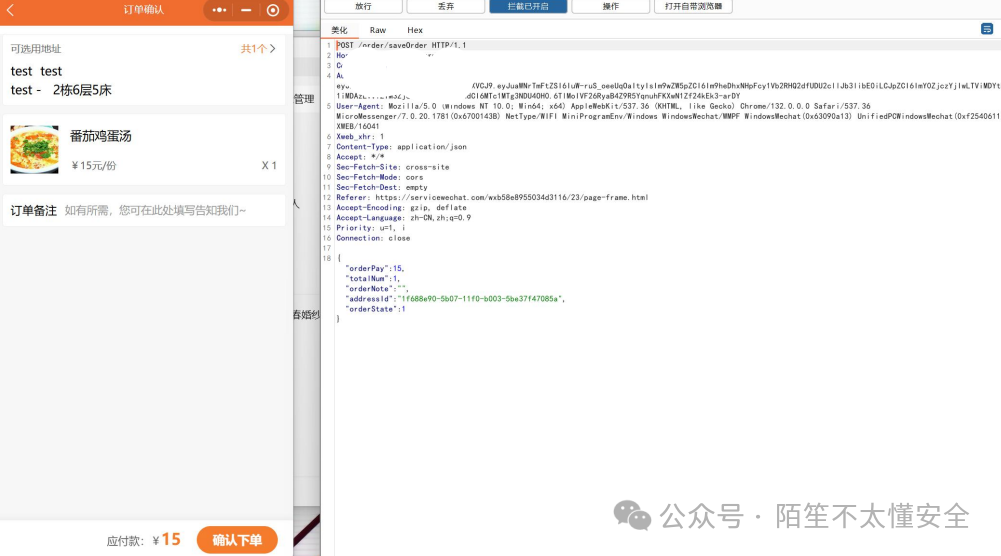Select the address text 2栋6层5床
Image resolution: width=1001 pixels, height=556 pixels.
pos(82,90)
